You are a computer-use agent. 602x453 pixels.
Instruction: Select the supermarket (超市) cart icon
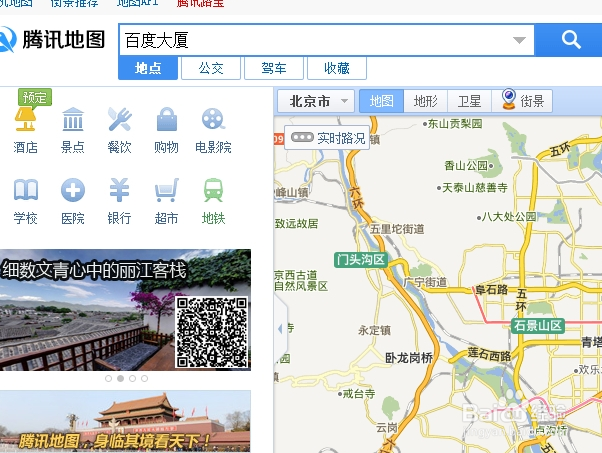coord(166,190)
